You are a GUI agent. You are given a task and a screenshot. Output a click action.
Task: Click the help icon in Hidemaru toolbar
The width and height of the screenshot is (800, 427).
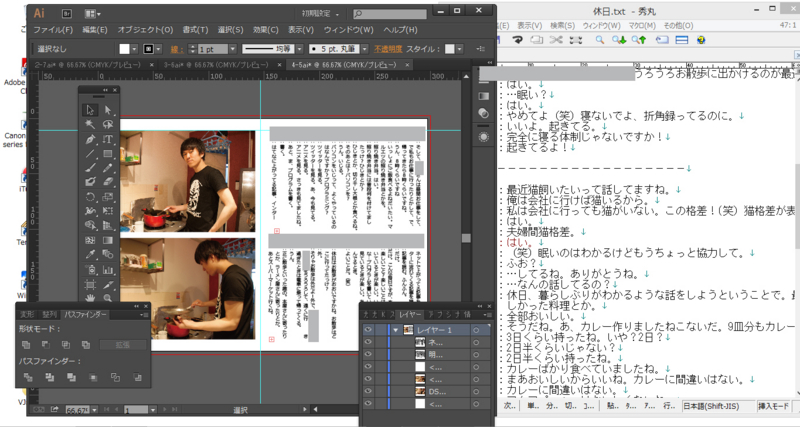pos(701,40)
